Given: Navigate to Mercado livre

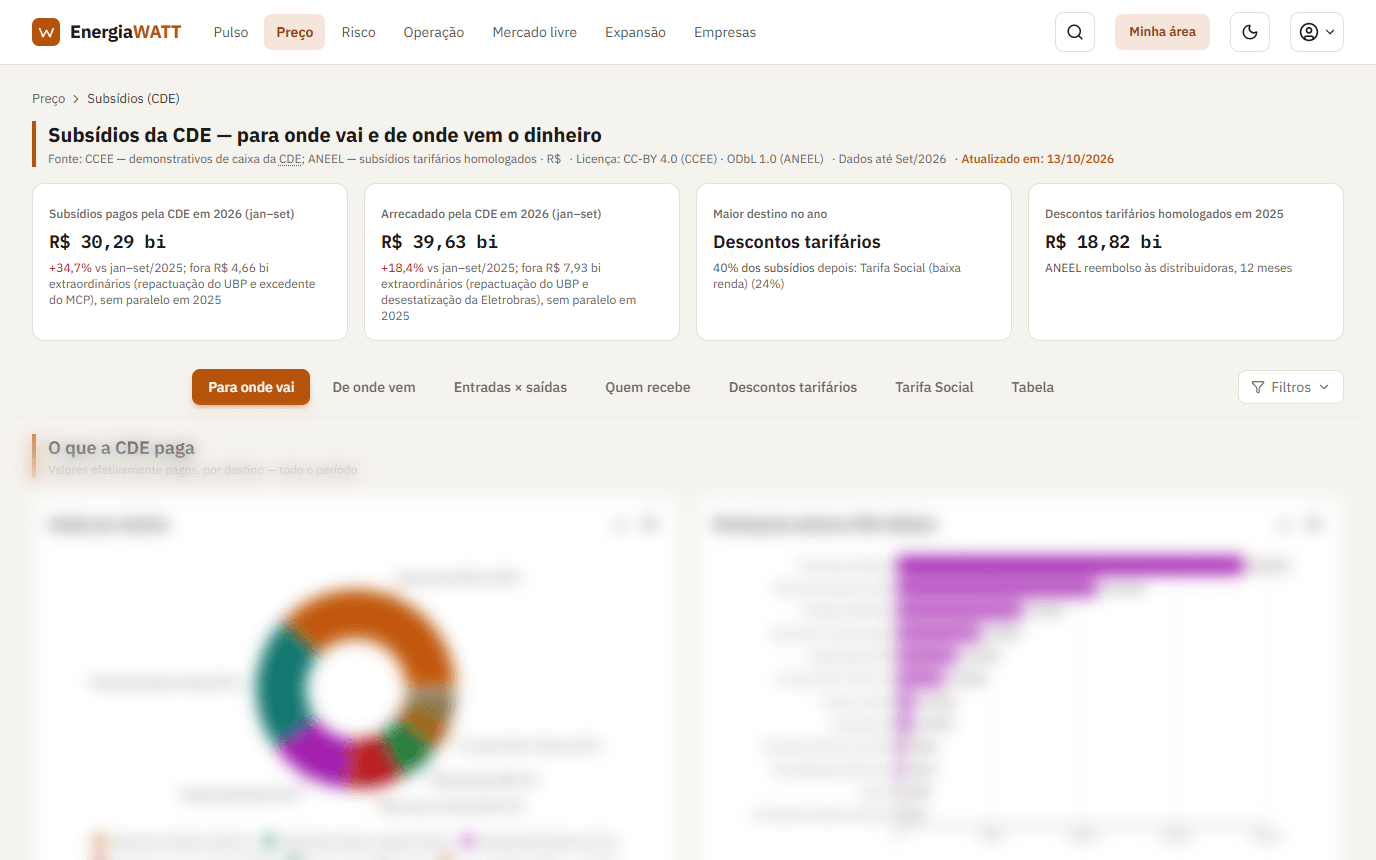Looking at the screenshot, I should tap(535, 32).
